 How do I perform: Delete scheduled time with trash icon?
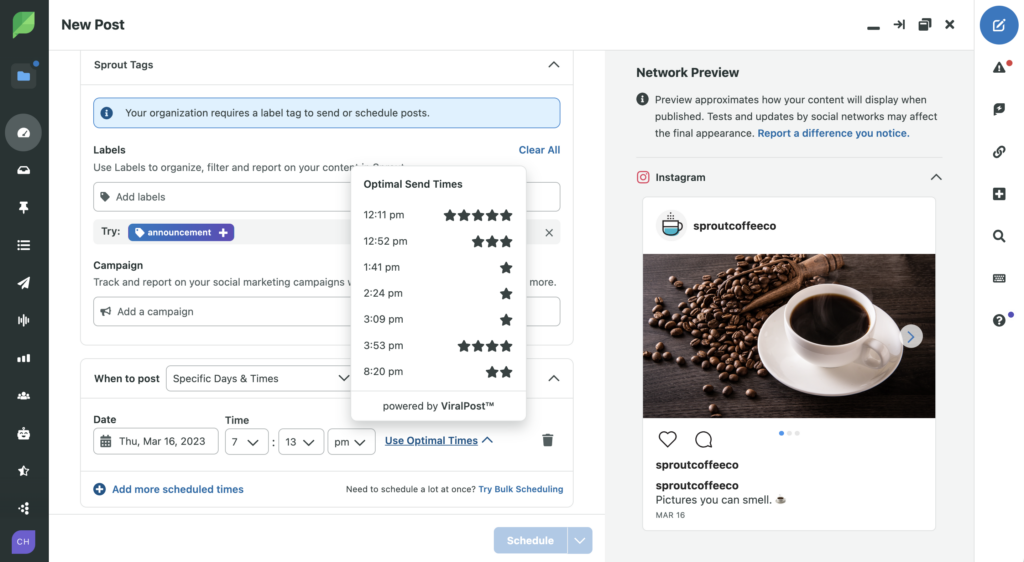pyautogui.click(x=548, y=440)
